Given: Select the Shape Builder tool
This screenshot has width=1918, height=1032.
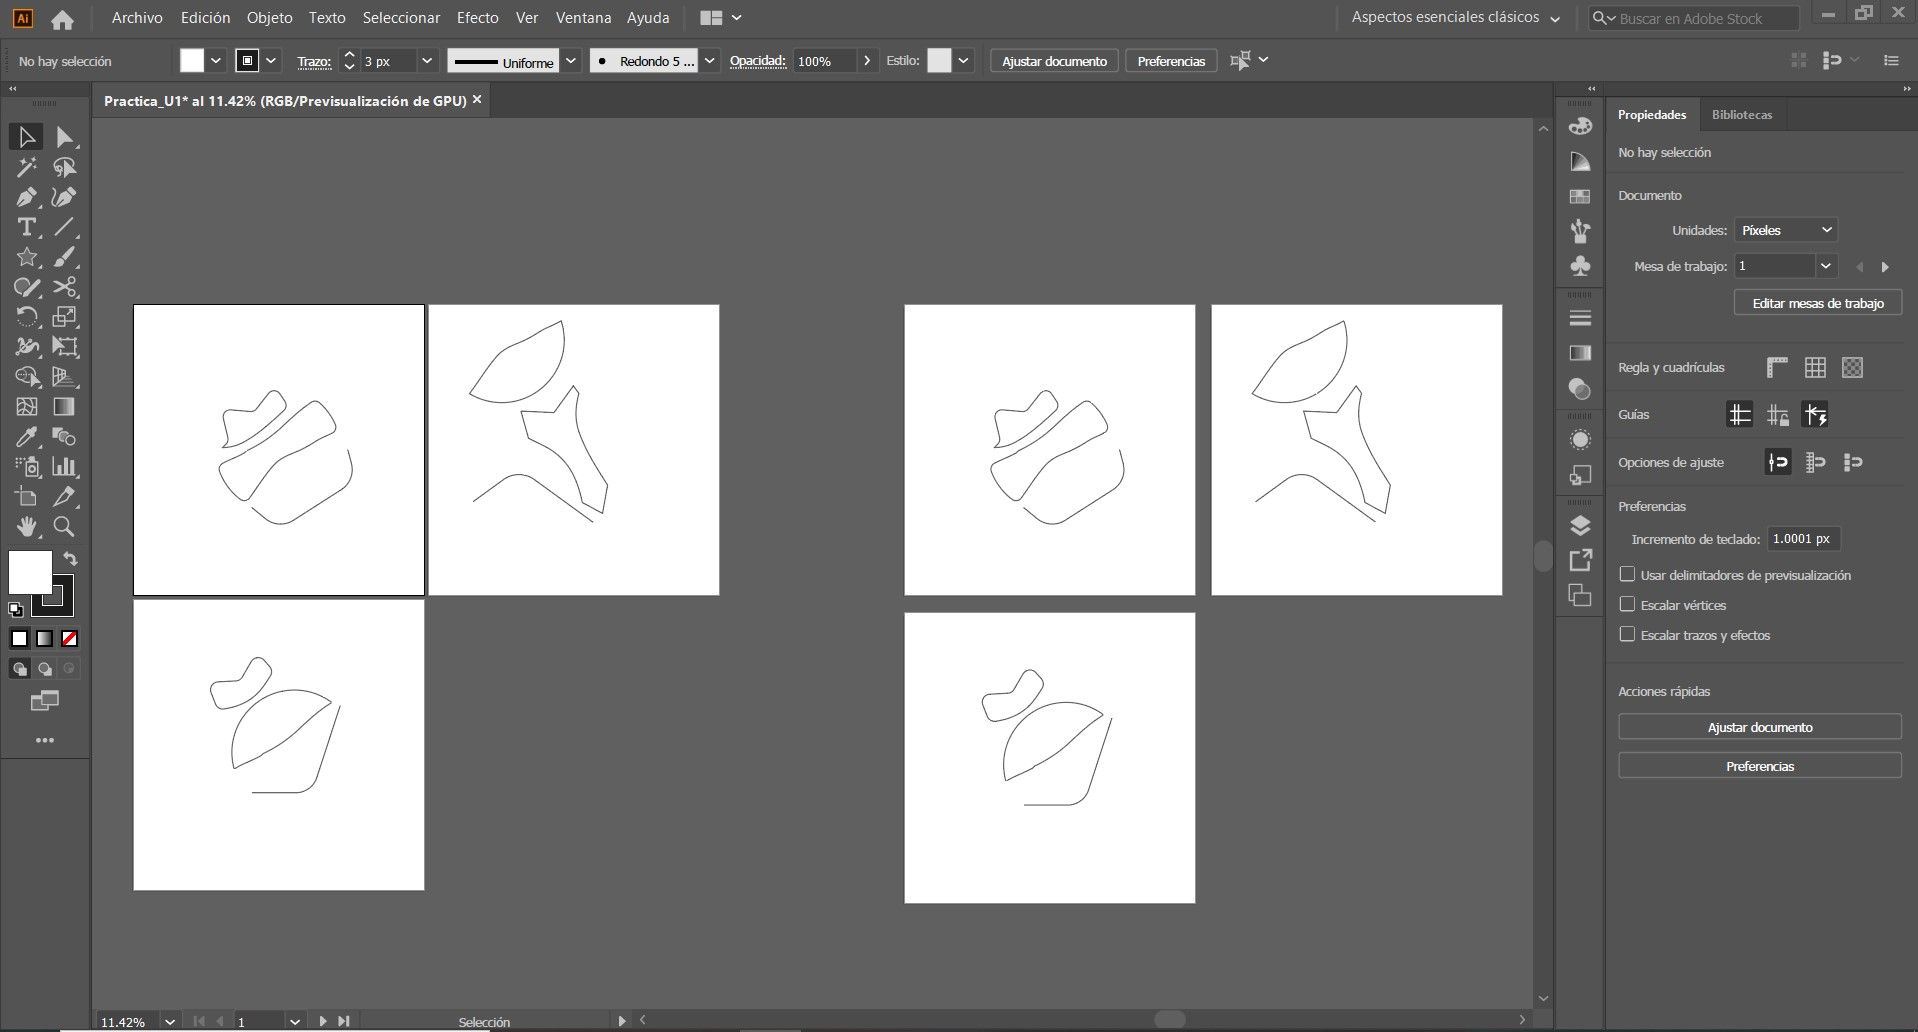Looking at the screenshot, I should pyautogui.click(x=26, y=377).
